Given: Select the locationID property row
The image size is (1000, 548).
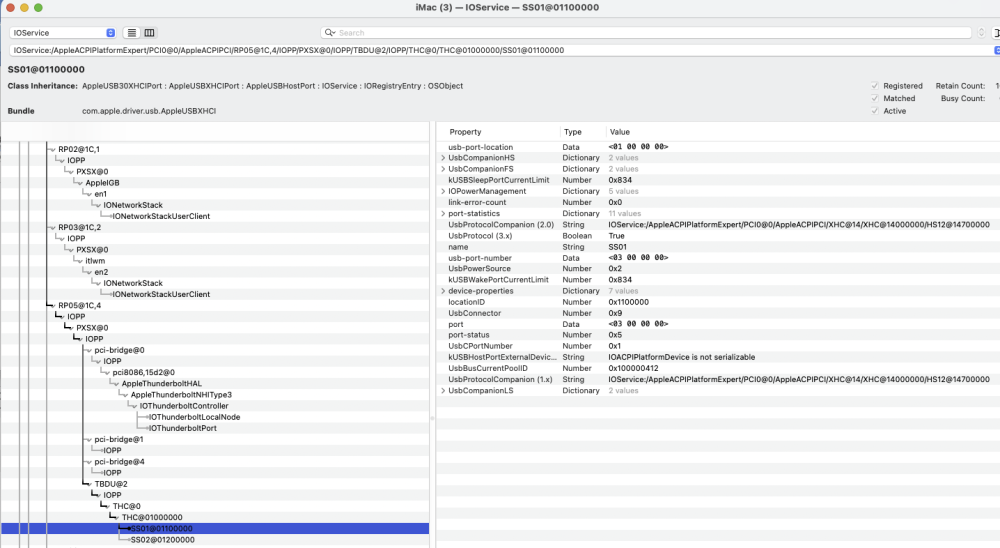Looking at the screenshot, I should tap(718, 302).
